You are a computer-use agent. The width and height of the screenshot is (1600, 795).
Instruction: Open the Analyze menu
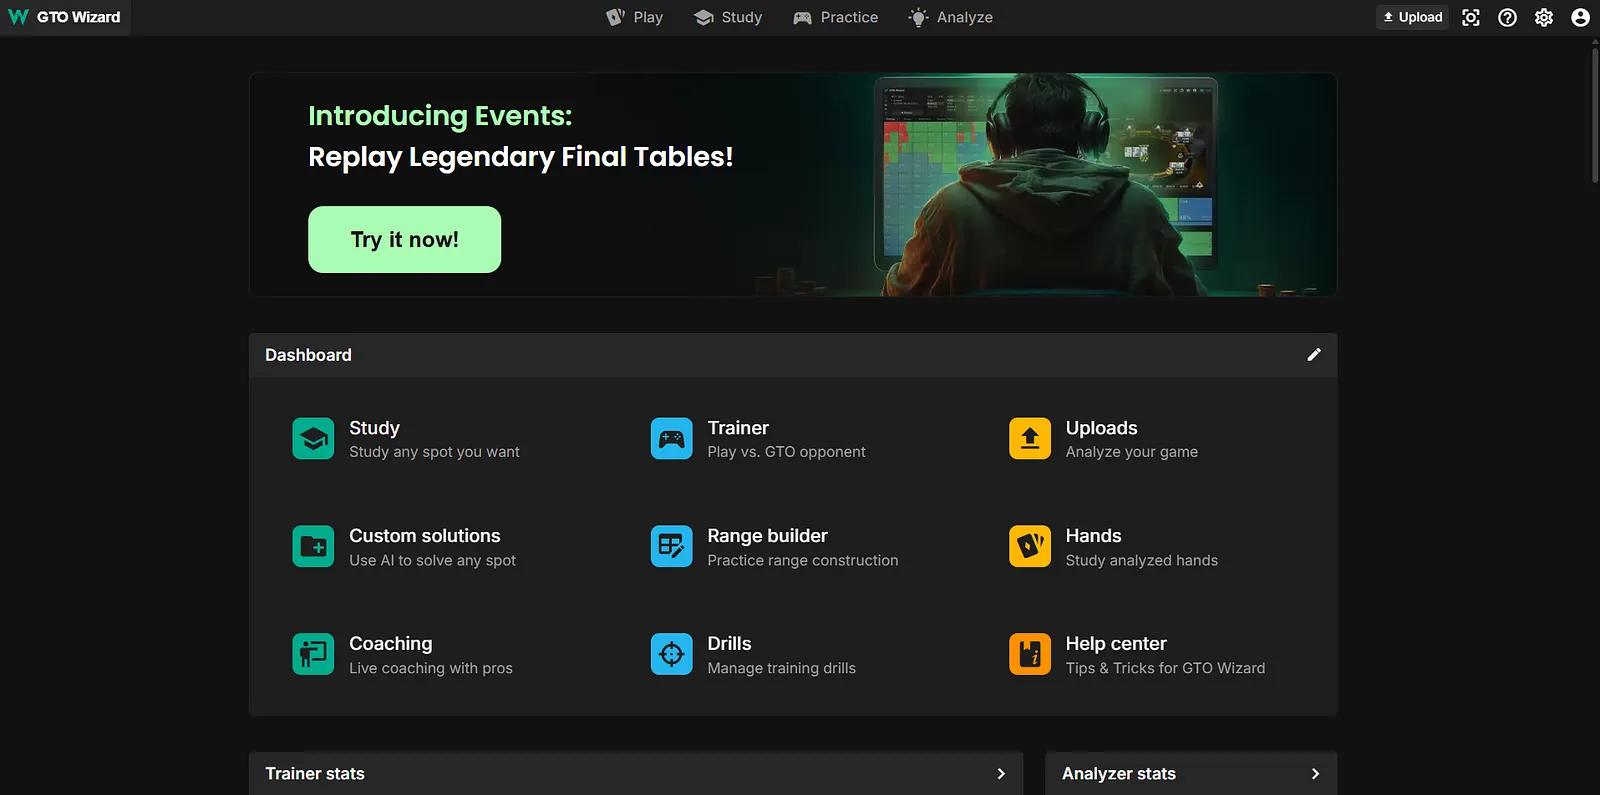950,17
